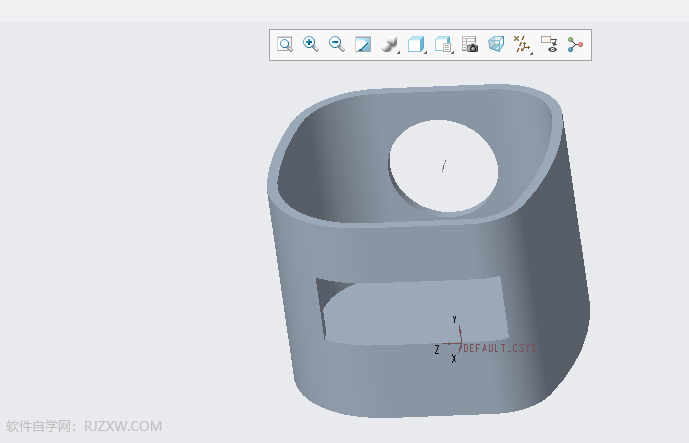Open the Datum Display Filters icon
The height and width of the screenshot is (443, 689).
(x=522, y=45)
